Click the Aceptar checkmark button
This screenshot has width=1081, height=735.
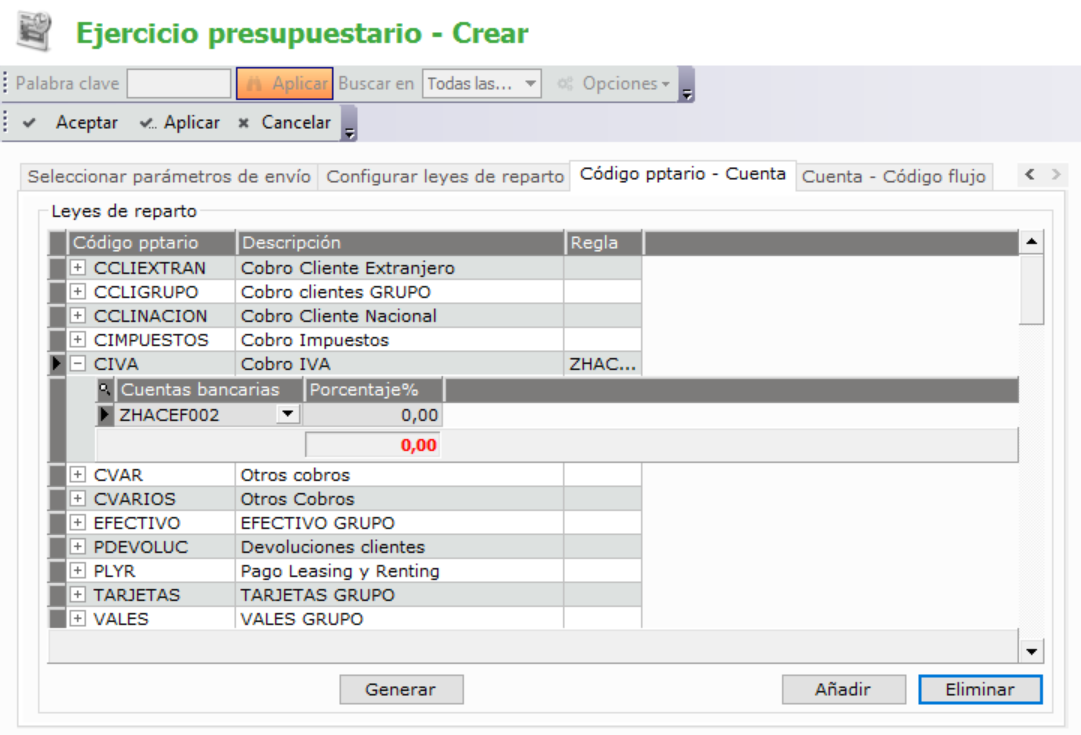coord(70,123)
